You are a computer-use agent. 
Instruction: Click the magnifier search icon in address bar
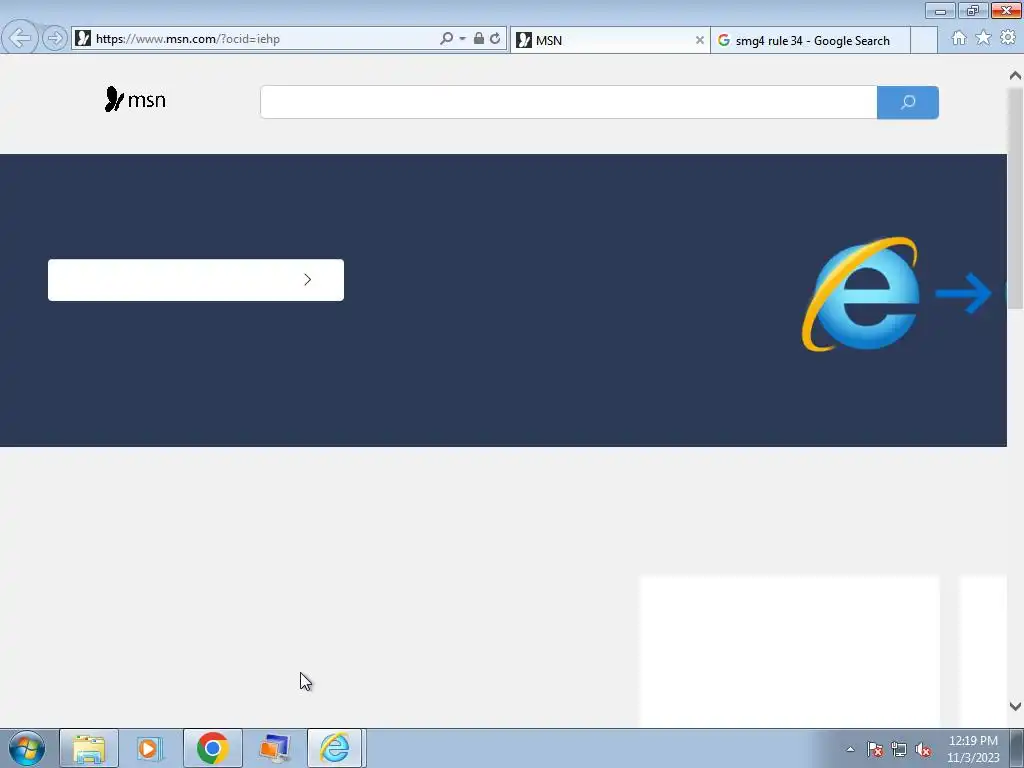(x=447, y=39)
